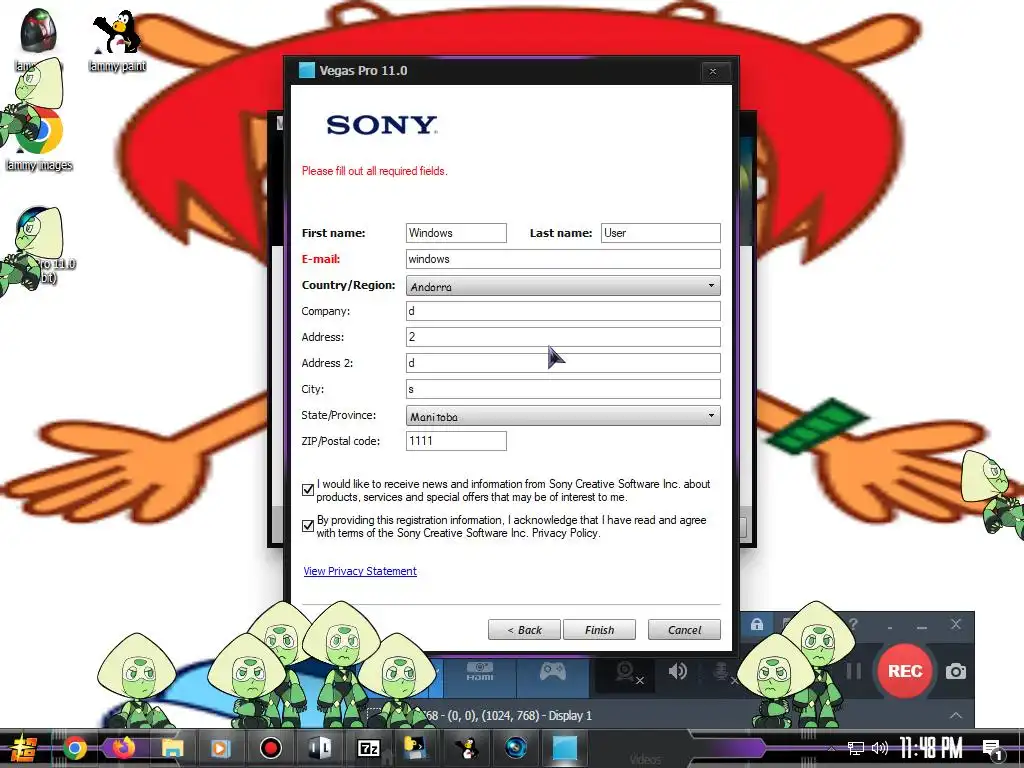
Task: Close the Vegas Pro 11.0 dialog
Action: (x=713, y=71)
